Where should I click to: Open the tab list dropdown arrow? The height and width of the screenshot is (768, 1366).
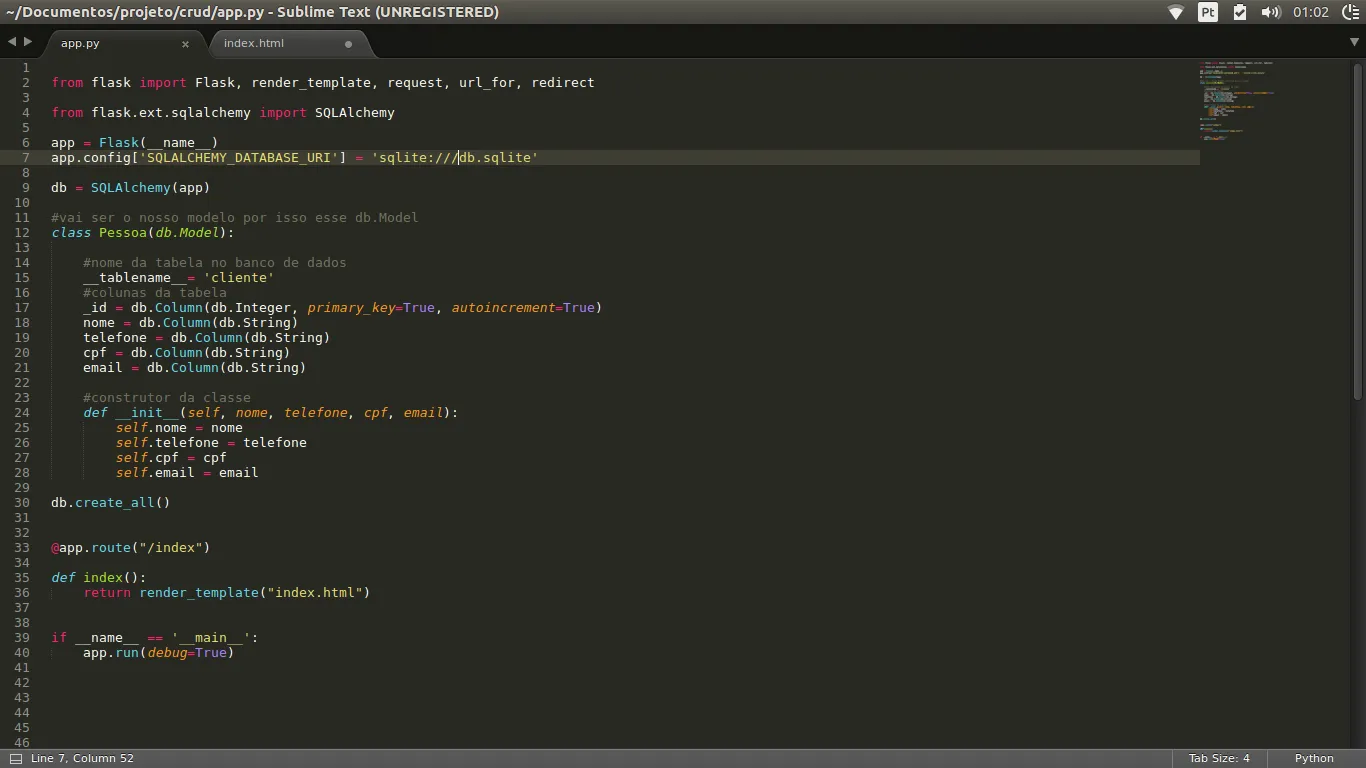coord(1356,43)
